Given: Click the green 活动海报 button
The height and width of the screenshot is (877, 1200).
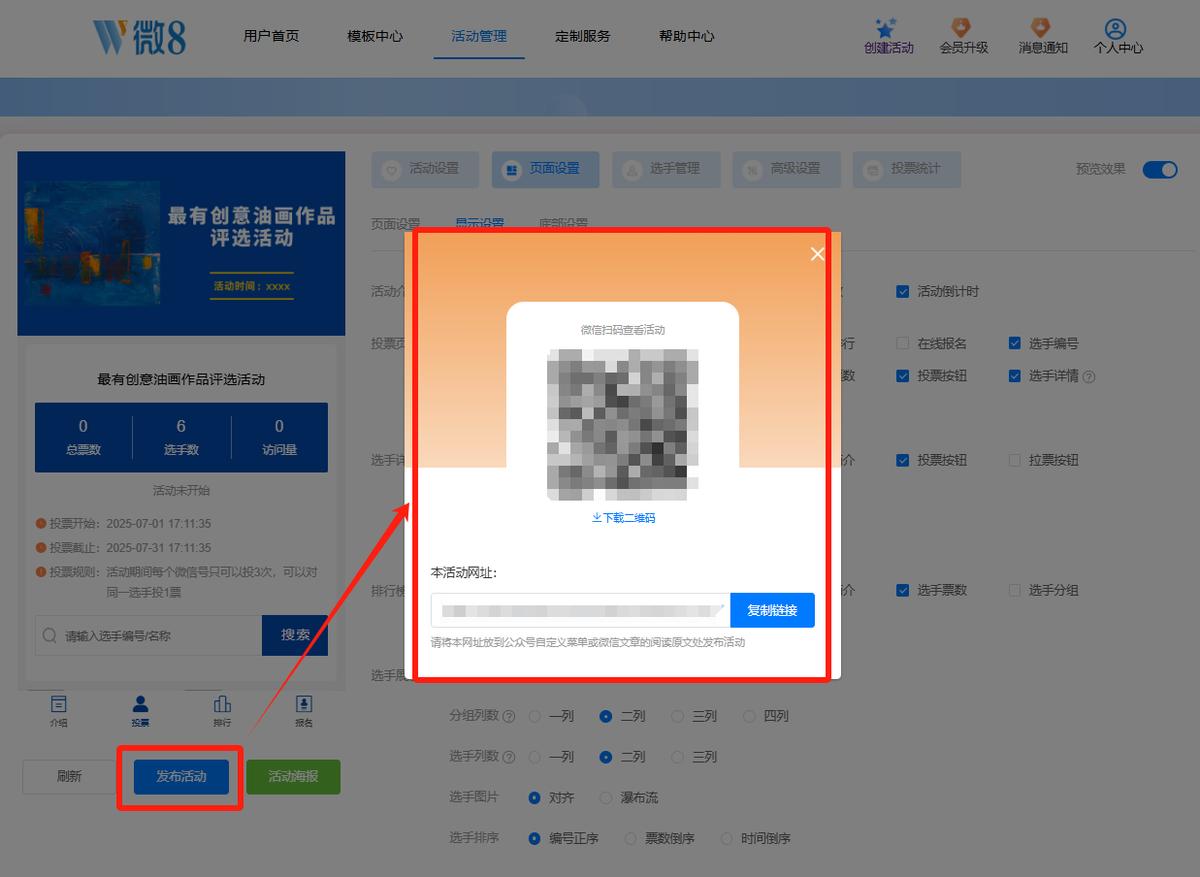Looking at the screenshot, I should point(293,777).
